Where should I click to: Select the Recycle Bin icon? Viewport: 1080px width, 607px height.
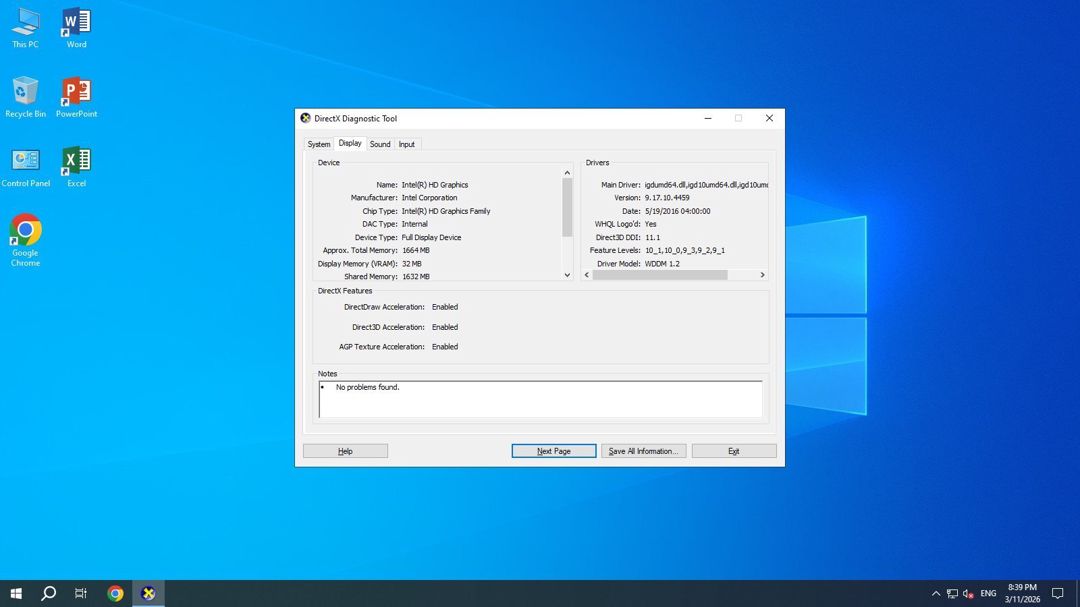pos(25,97)
